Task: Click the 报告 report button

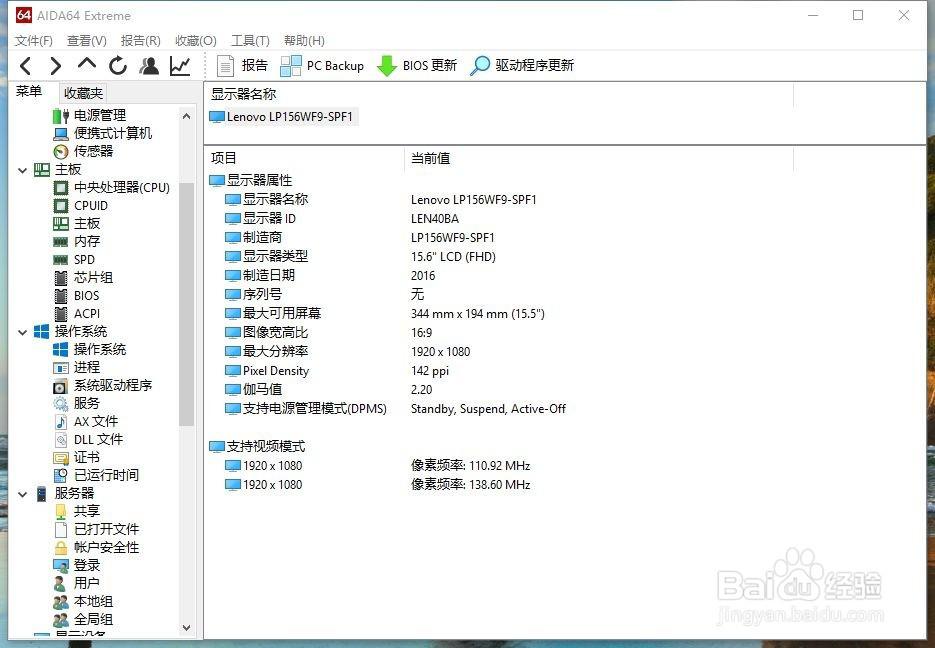Action: (243, 66)
